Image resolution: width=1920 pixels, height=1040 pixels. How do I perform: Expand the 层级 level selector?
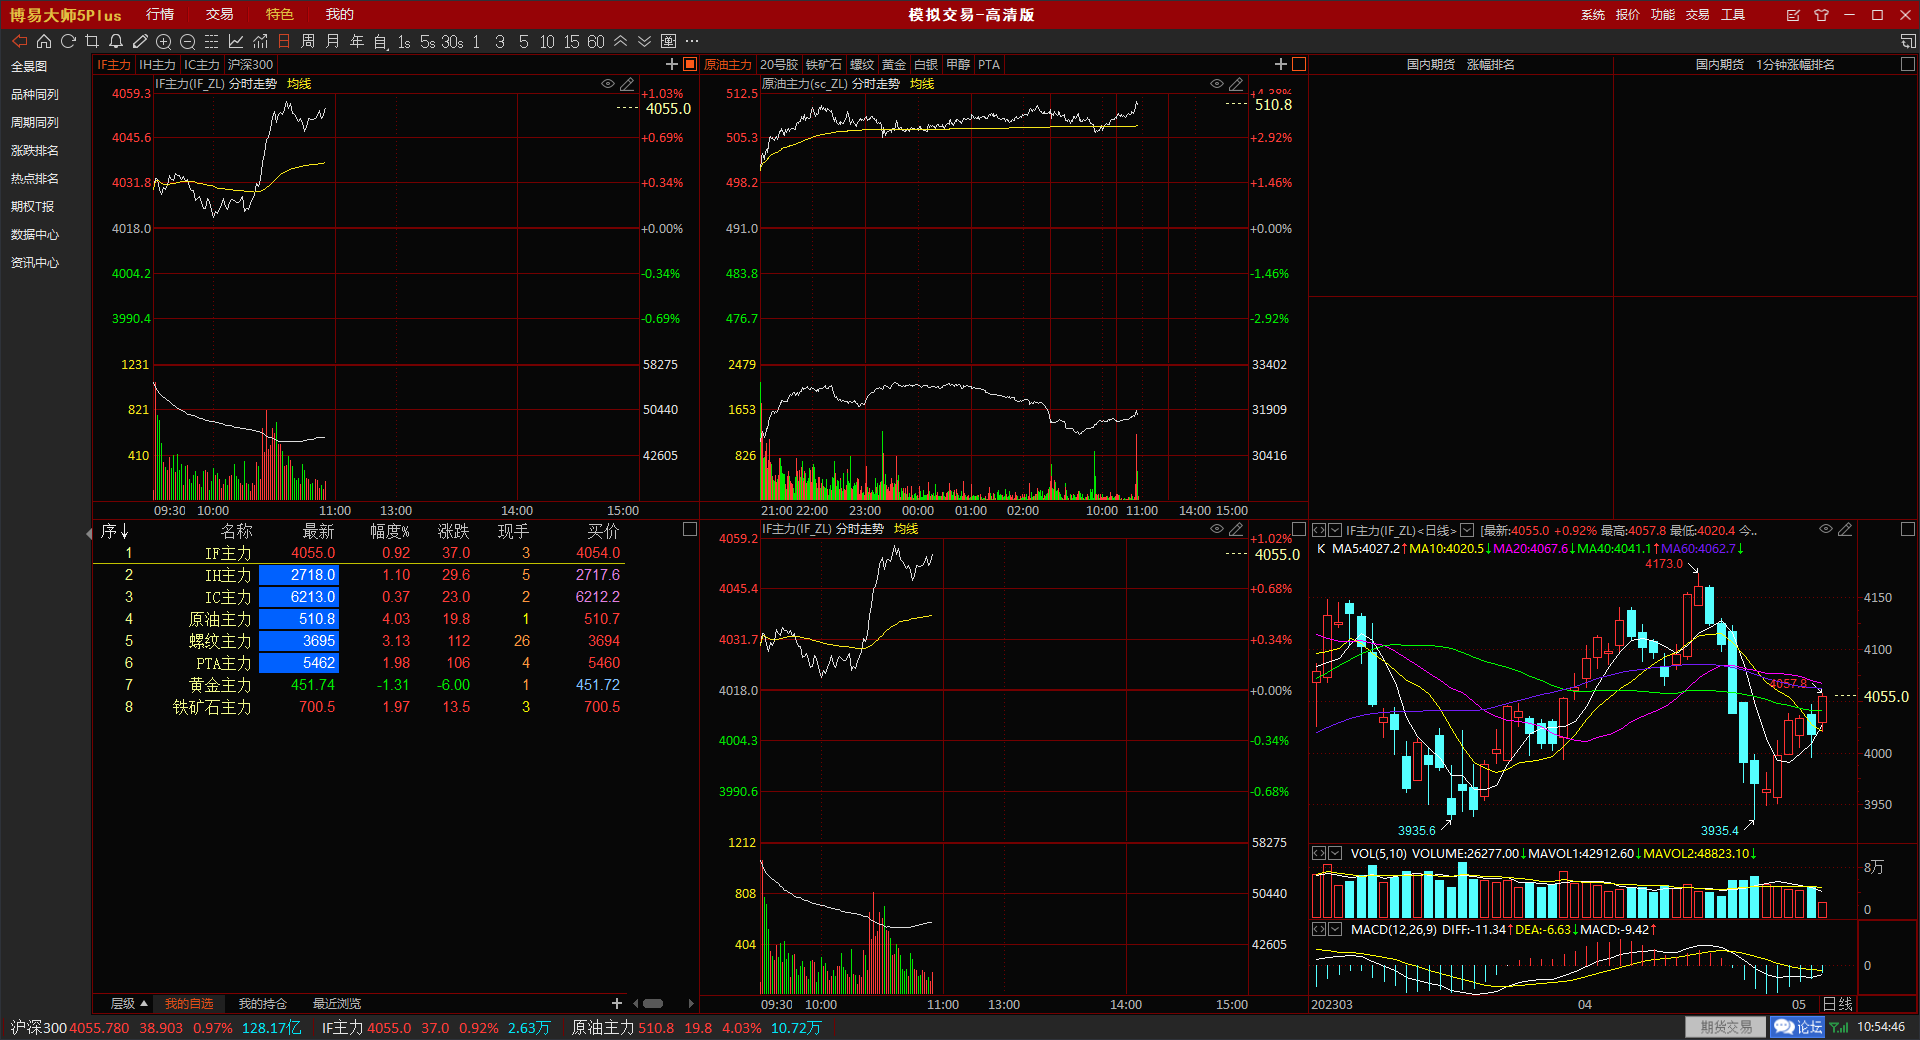(129, 1003)
